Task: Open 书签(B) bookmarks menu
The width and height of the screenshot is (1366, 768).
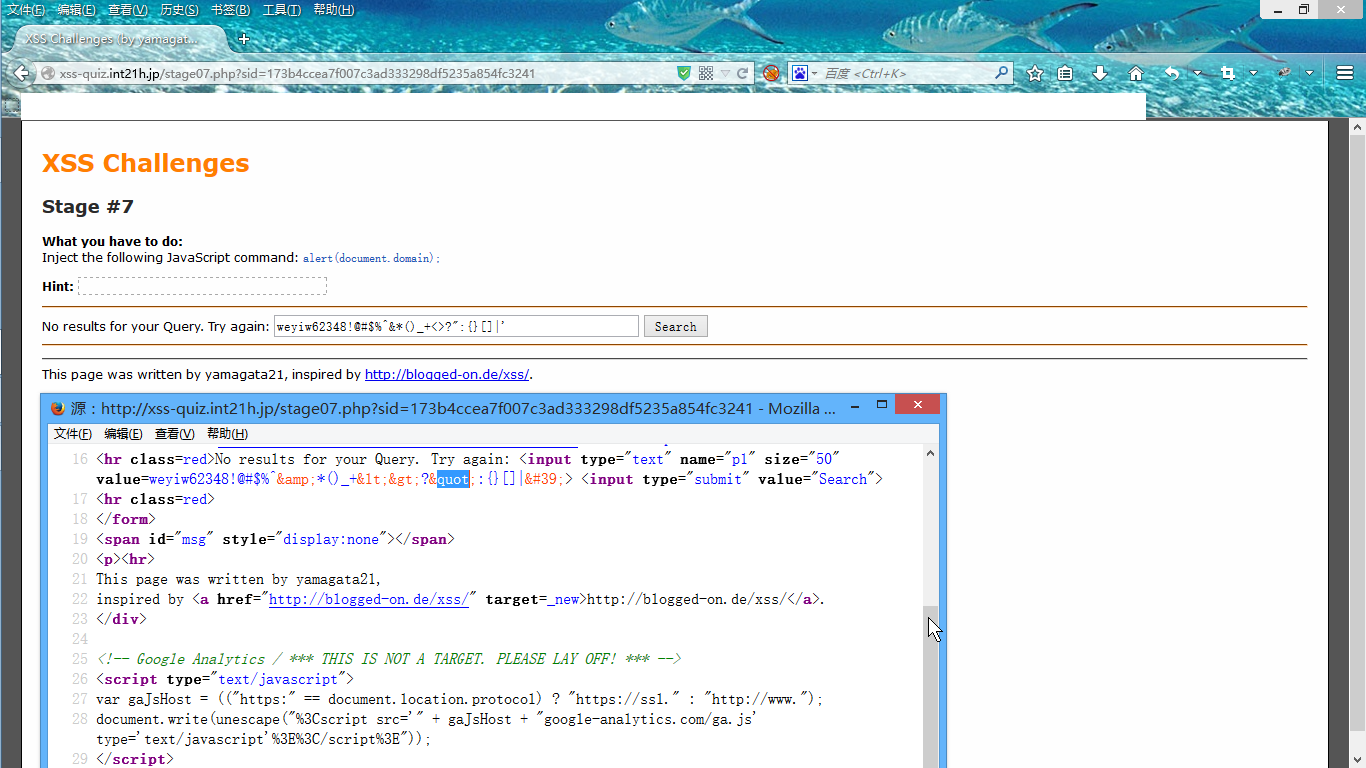Action: (x=231, y=10)
